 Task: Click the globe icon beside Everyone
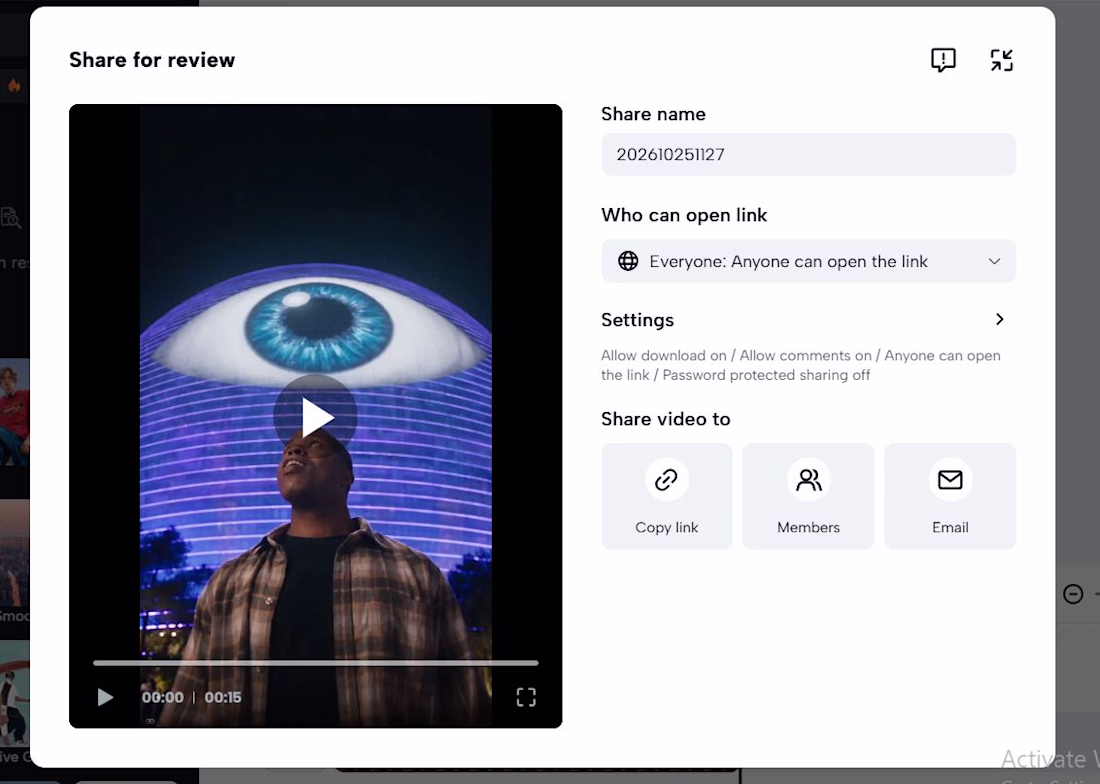pos(628,261)
